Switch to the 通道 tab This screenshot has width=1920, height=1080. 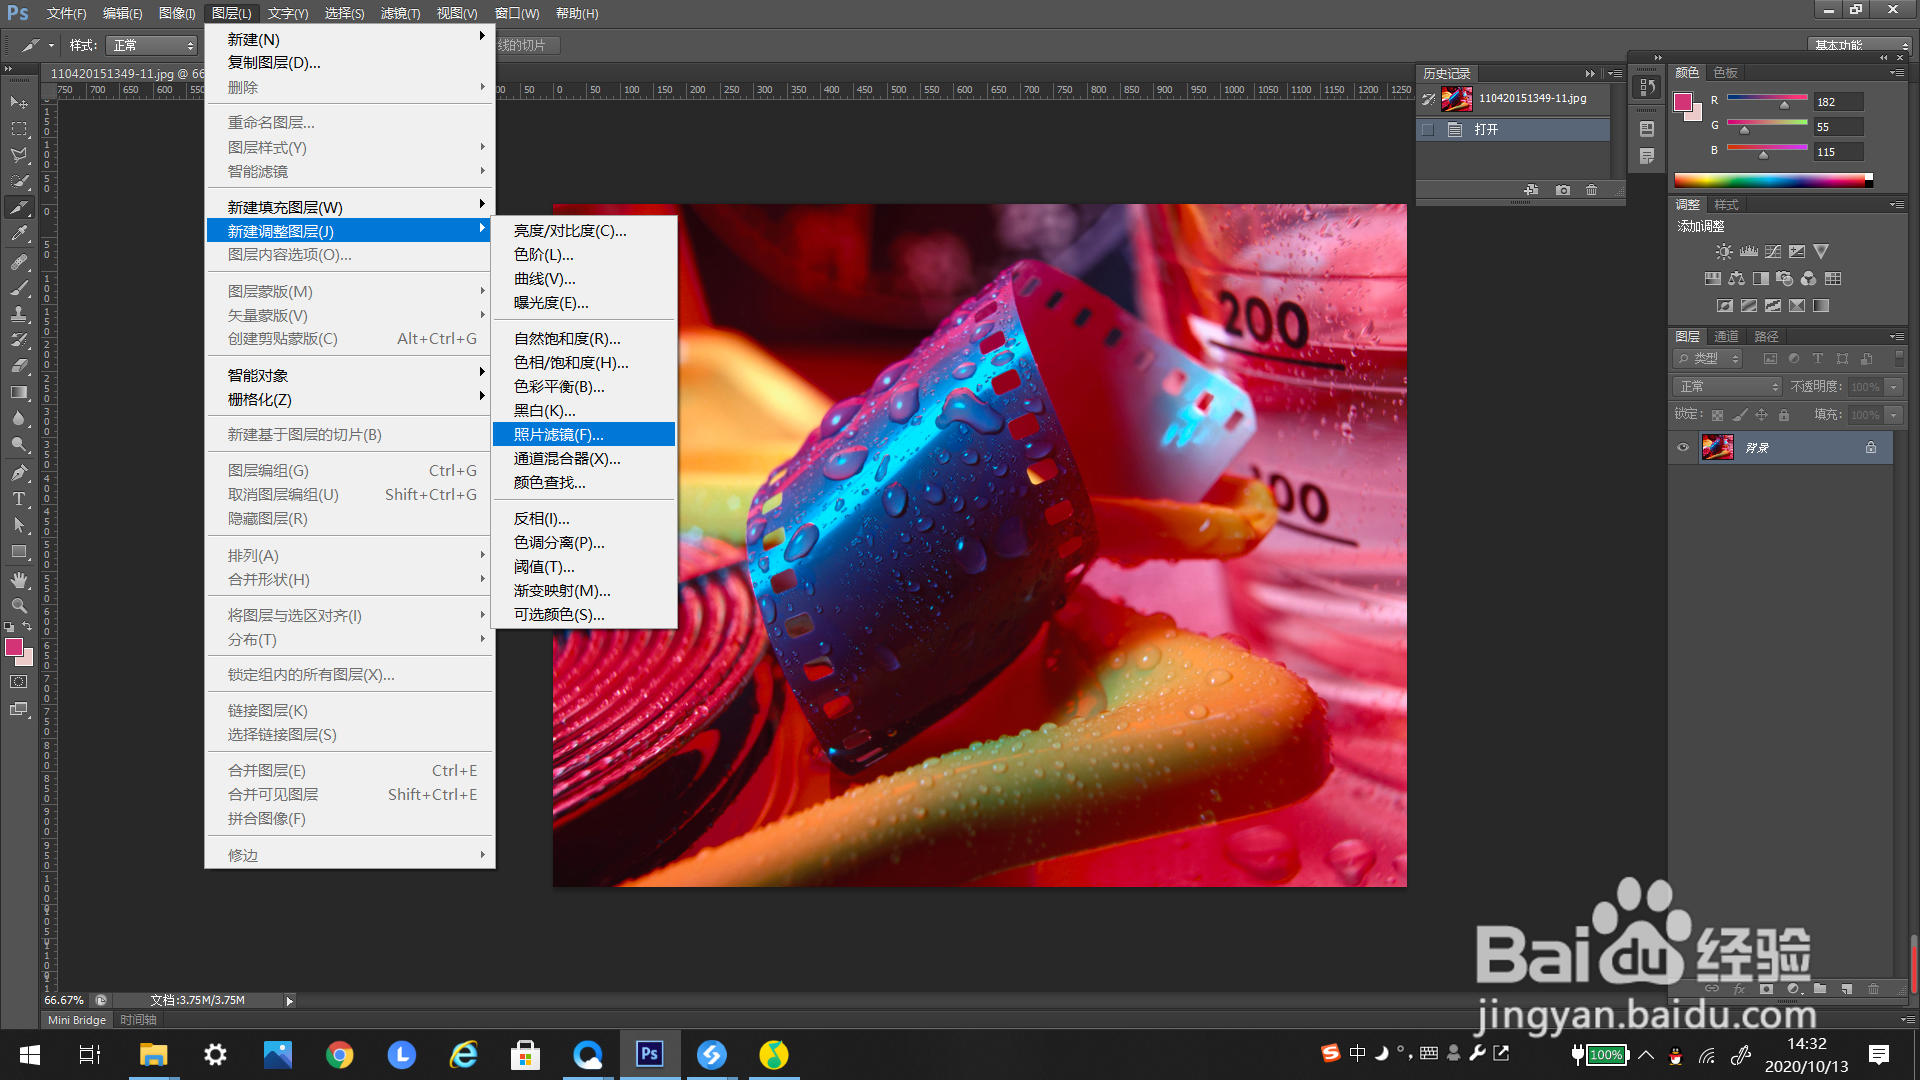pos(1726,337)
